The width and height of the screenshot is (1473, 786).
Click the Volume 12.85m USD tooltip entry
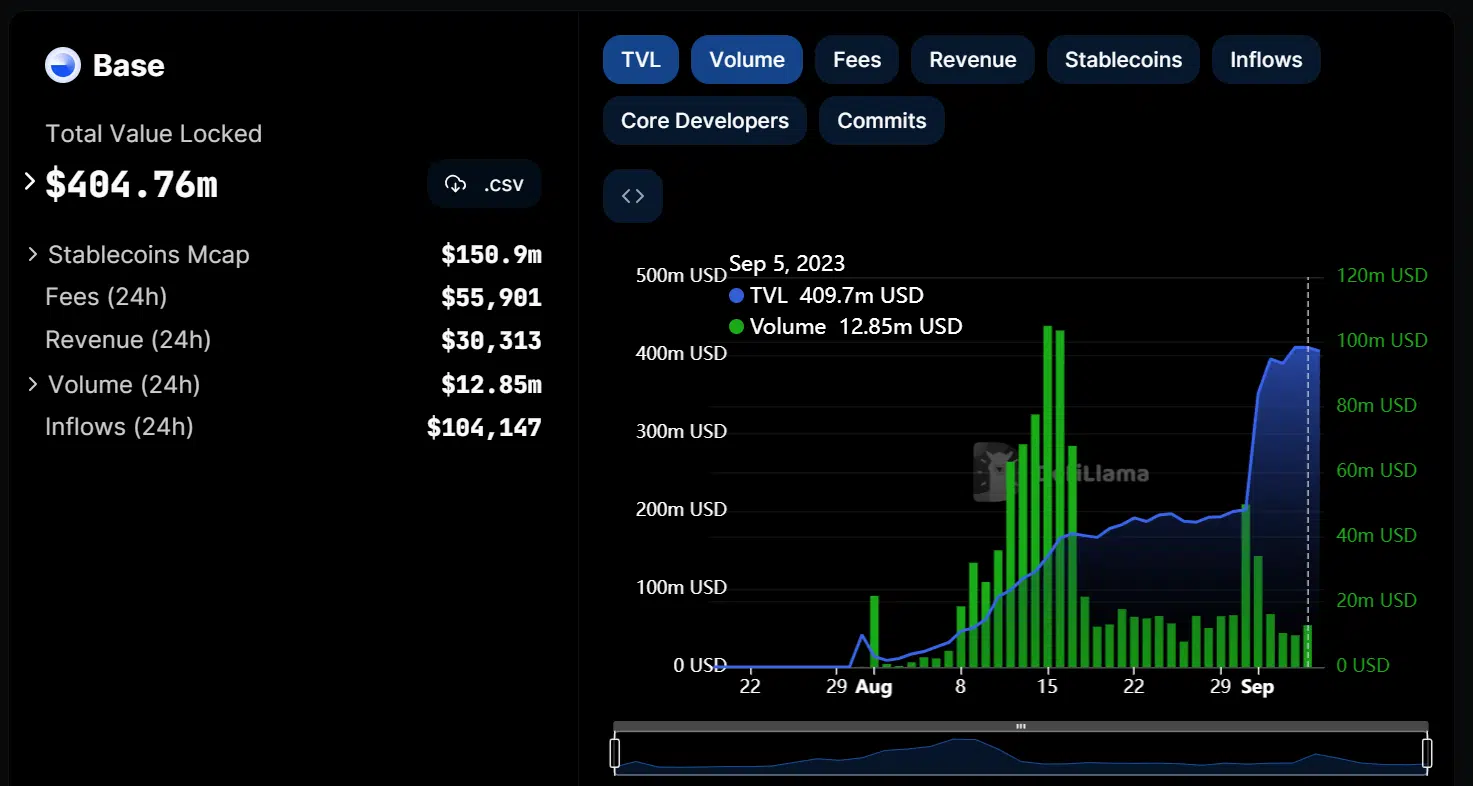846,327
